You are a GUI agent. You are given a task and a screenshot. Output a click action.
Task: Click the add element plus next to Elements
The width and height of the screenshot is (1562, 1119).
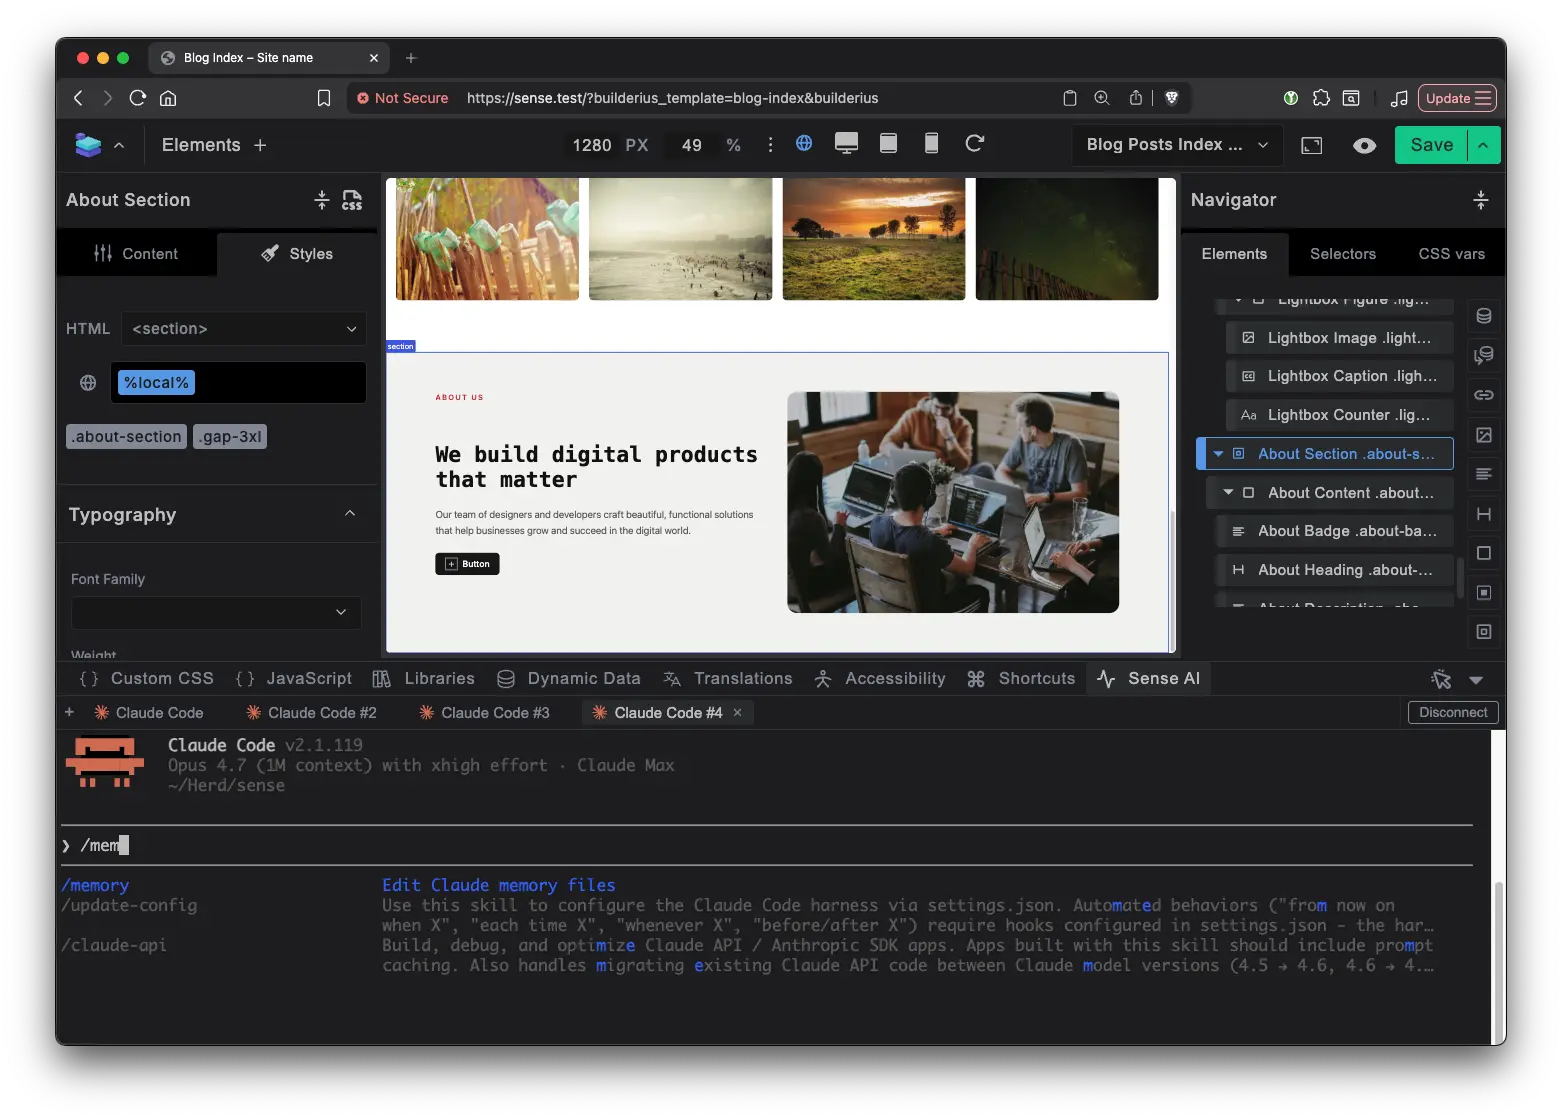pyautogui.click(x=260, y=145)
